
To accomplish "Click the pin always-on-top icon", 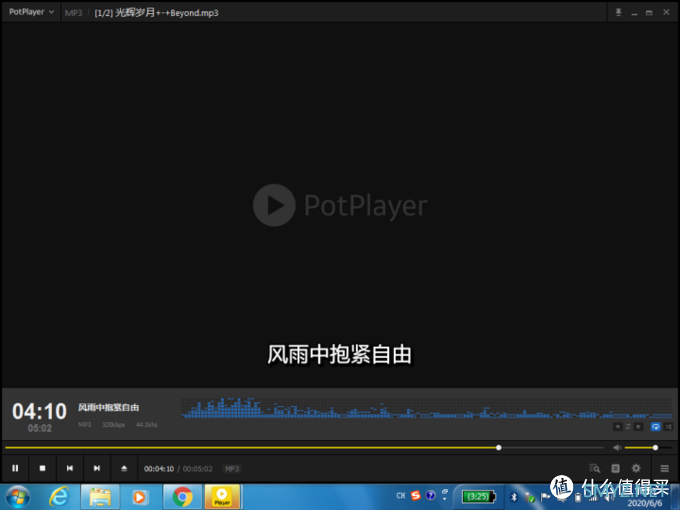I will (x=618, y=12).
